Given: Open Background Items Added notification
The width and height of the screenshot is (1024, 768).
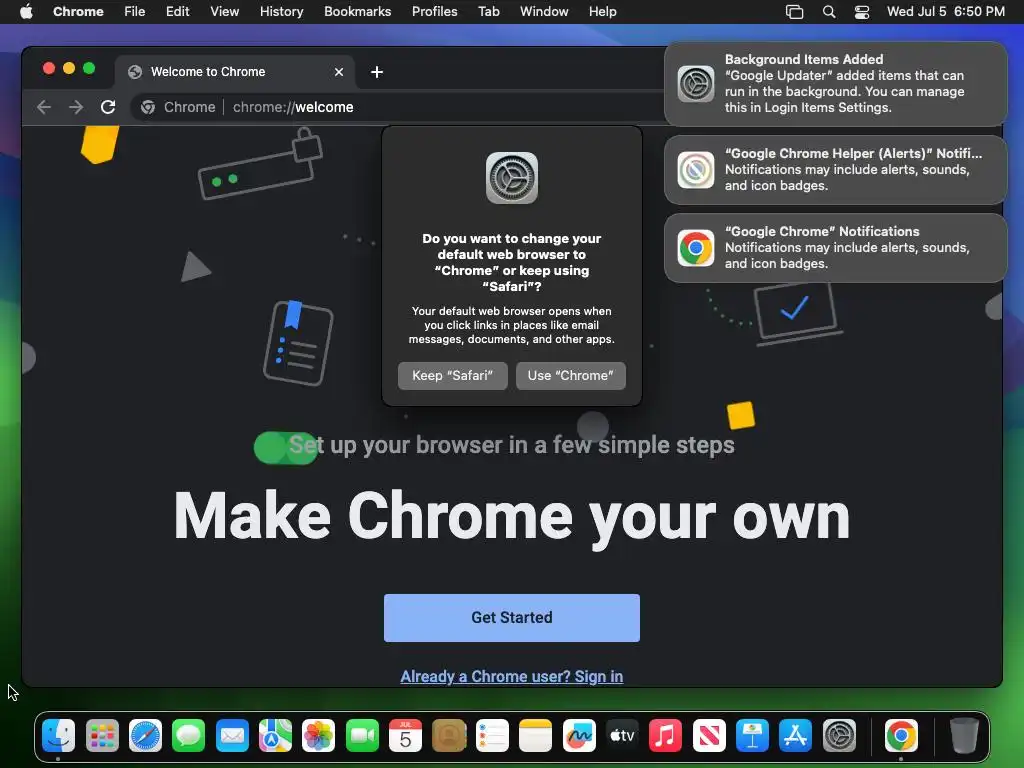Looking at the screenshot, I should [x=835, y=84].
